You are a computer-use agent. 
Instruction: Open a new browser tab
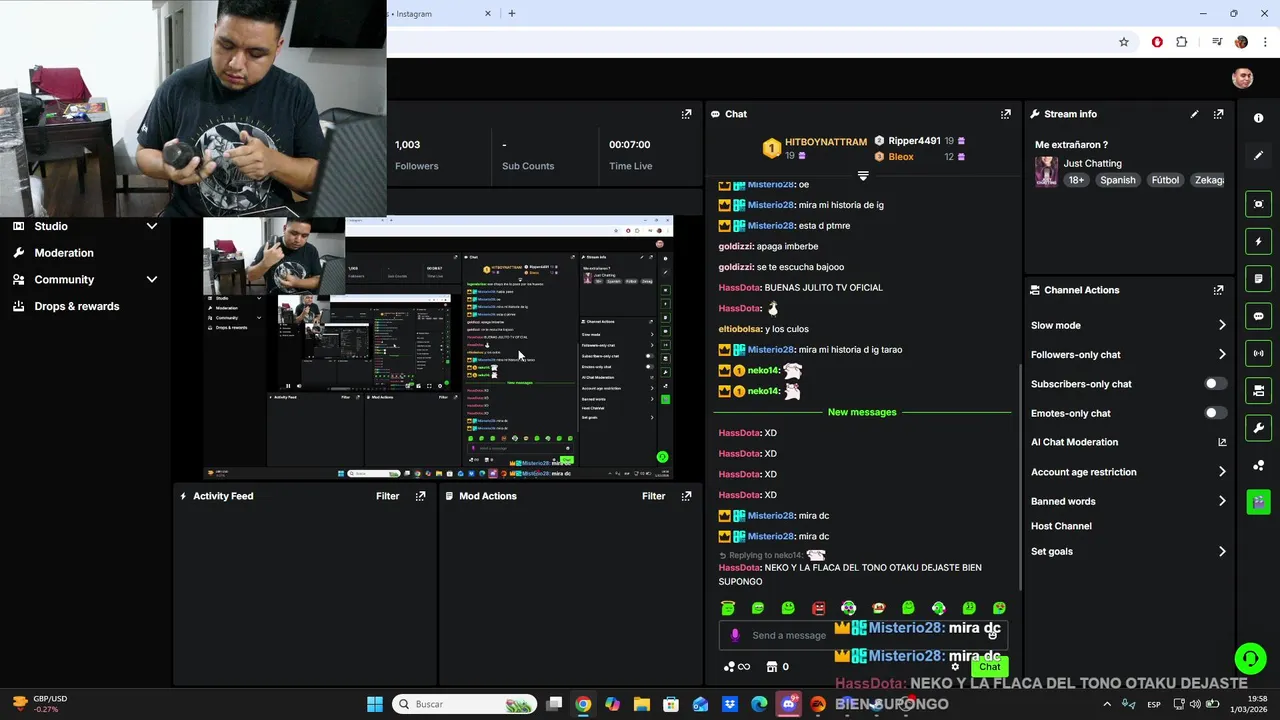[512, 13]
